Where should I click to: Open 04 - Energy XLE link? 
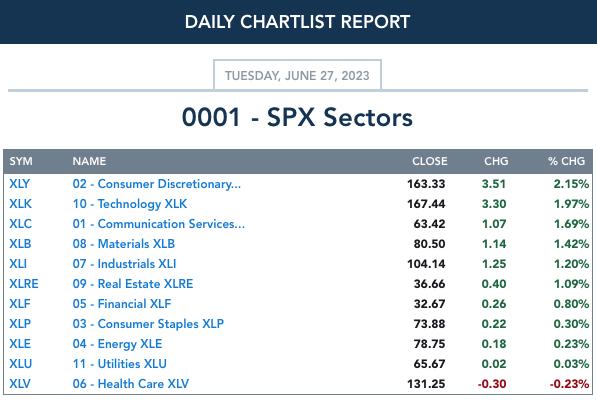pos(117,344)
